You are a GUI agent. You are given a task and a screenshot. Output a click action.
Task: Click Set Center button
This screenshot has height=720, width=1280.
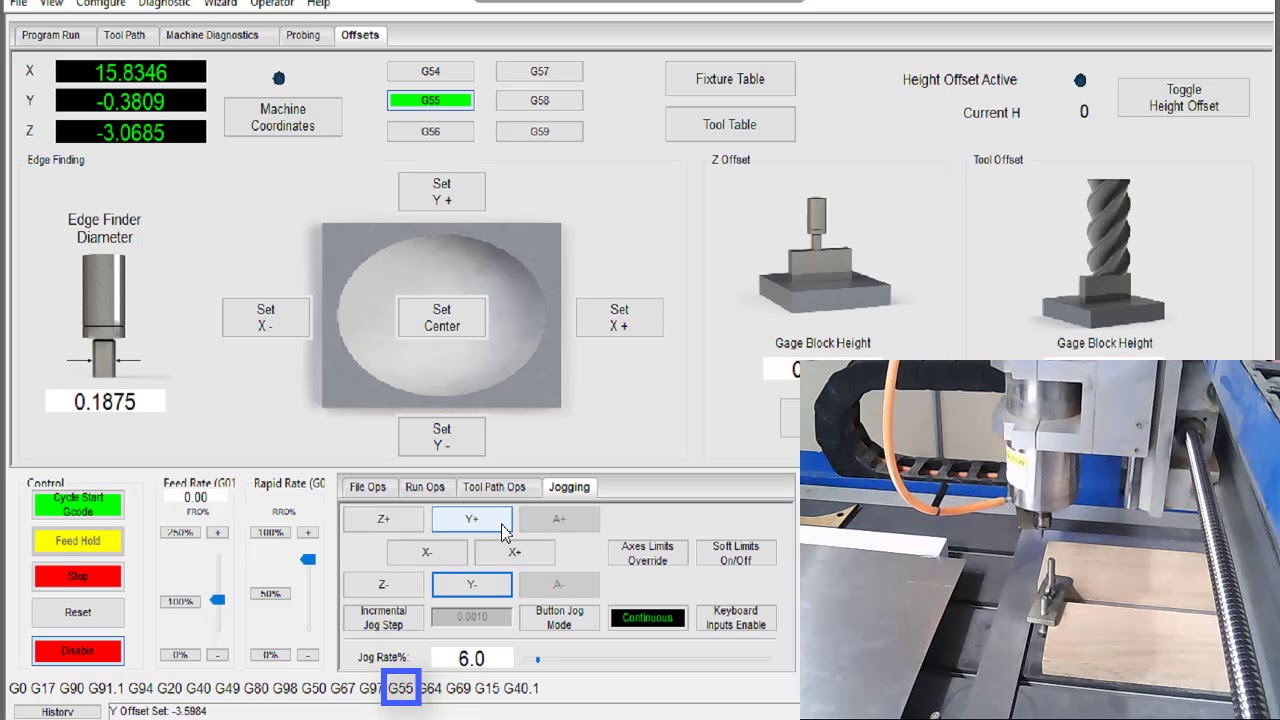point(442,318)
